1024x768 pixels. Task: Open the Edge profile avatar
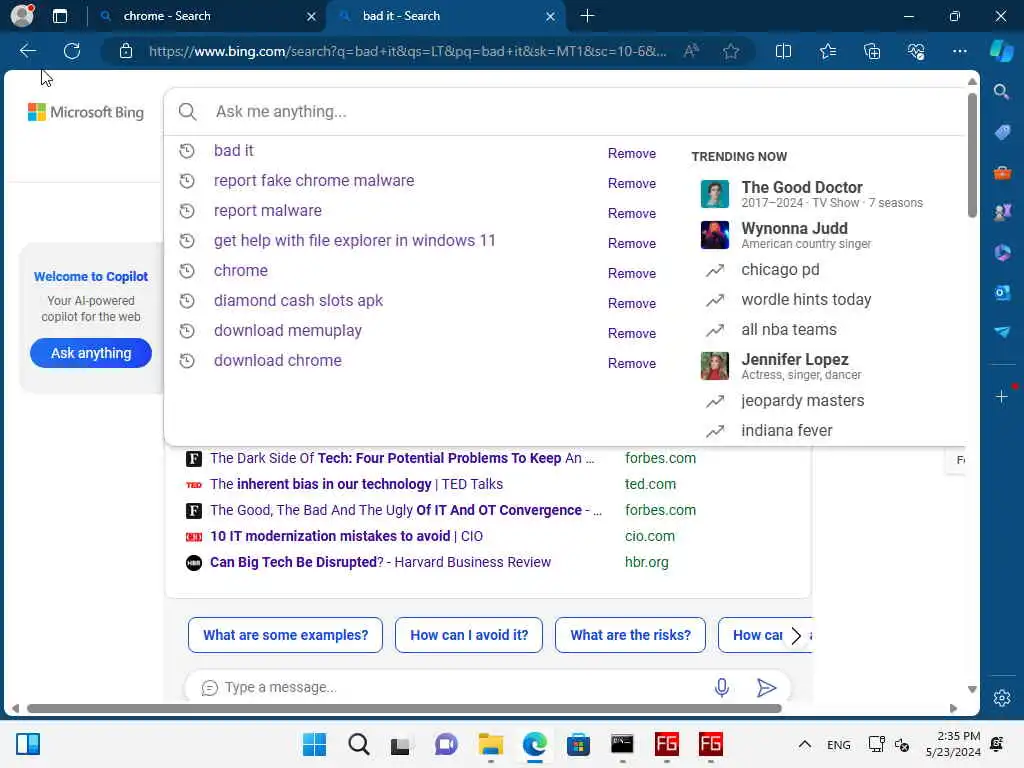(22, 16)
